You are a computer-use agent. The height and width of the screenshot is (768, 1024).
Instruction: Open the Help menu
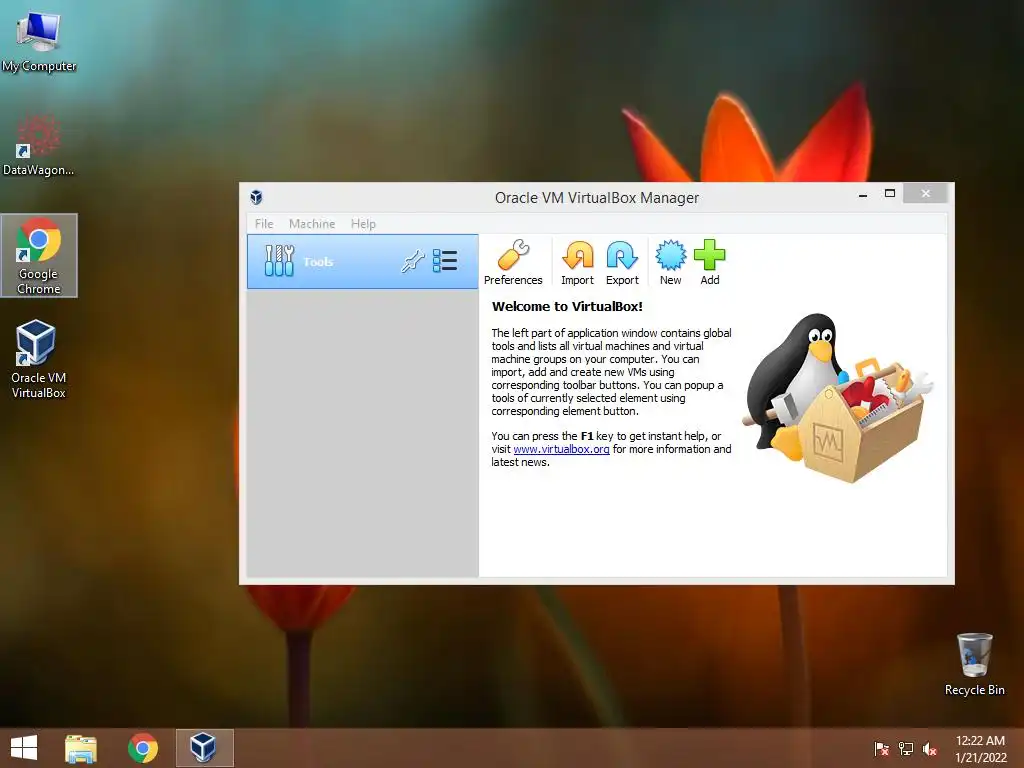tap(363, 223)
